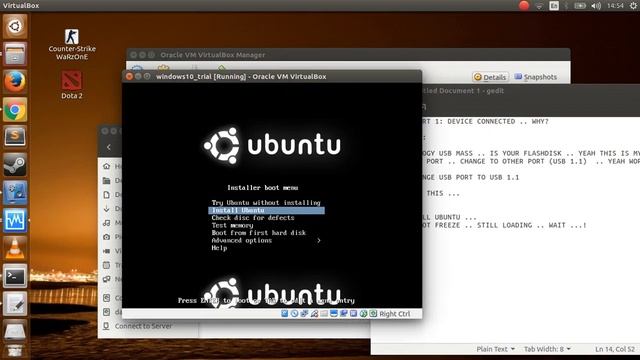This screenshot has height=360, width=640.
Task: Select the Install Ubuntu boot entry
Action: click(x=267, y=210)
